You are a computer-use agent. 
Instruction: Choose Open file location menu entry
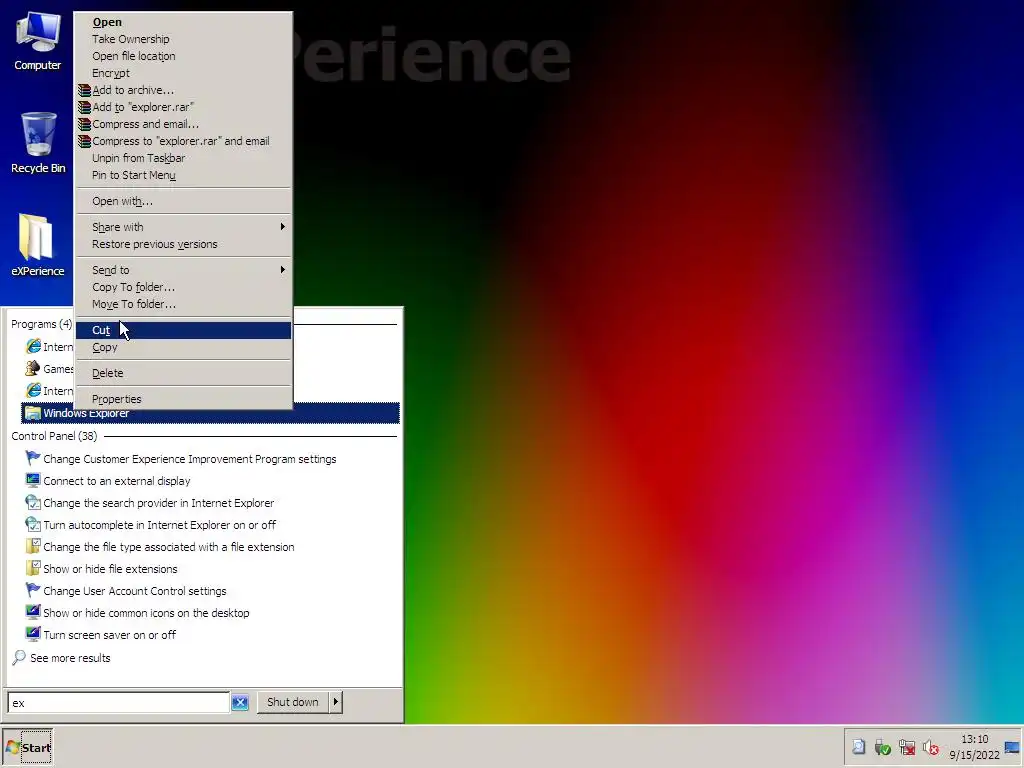pos(184,56)
